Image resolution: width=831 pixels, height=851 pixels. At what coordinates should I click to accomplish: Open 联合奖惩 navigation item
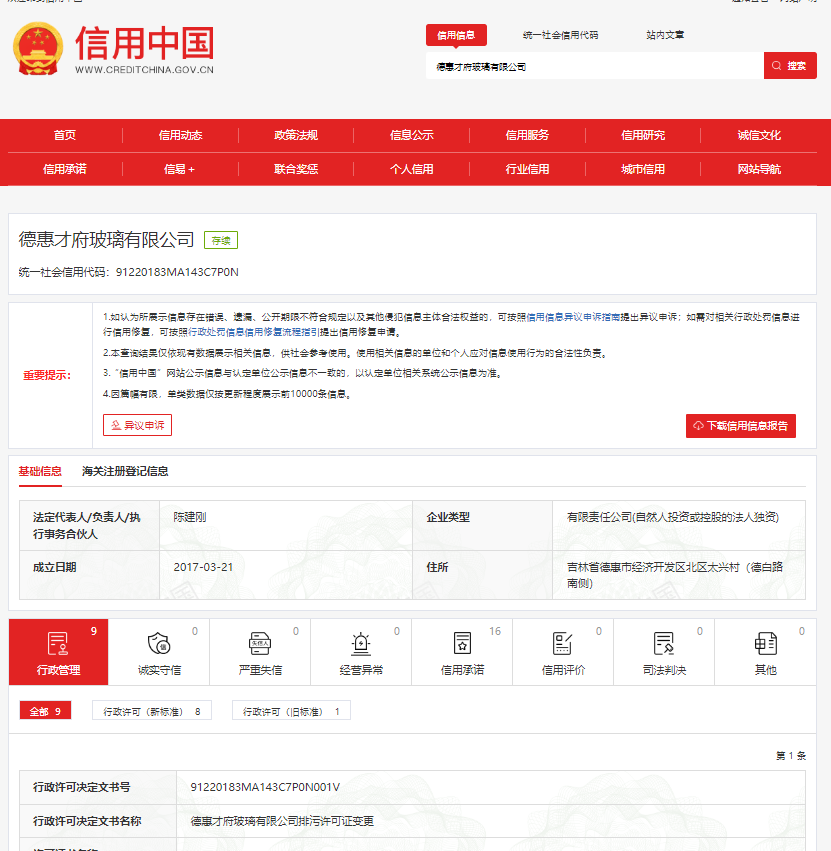coord(296,169)
